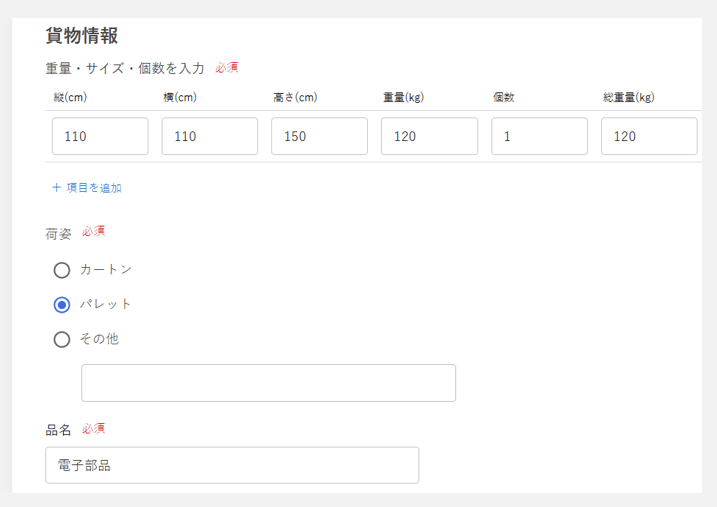Click the 貨物情報 section heading
Viewport: 717px width, 507px height.
pos(82,36)
